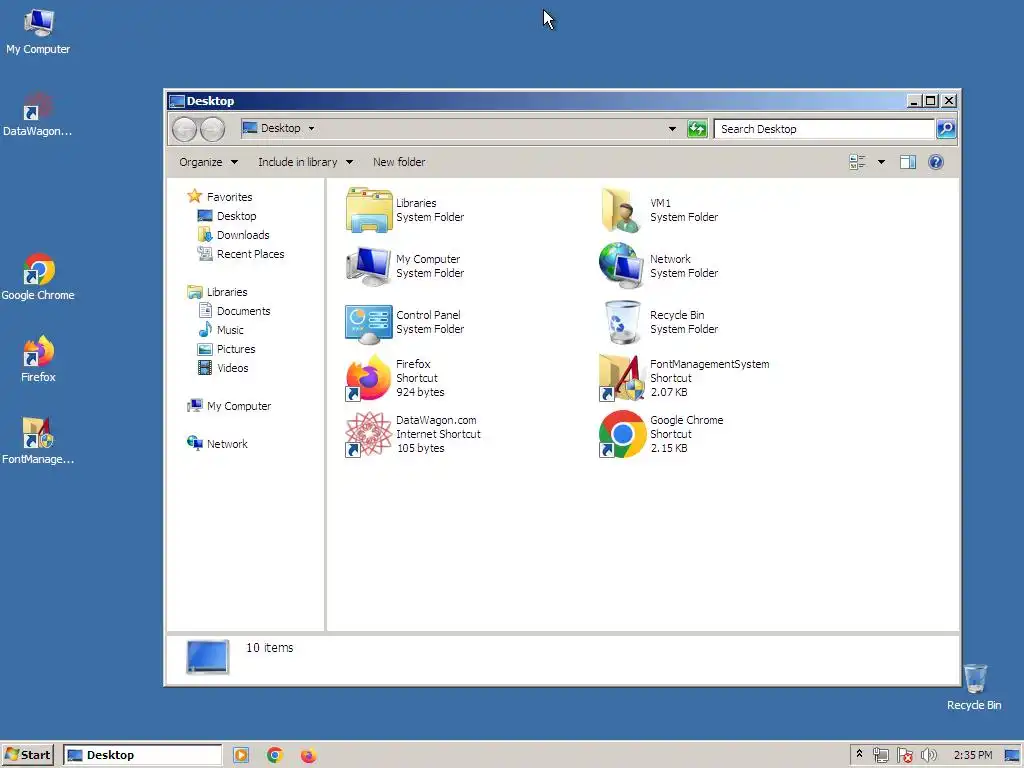
Task: Show hidden tray icons arrow
Action: point(859,754)
